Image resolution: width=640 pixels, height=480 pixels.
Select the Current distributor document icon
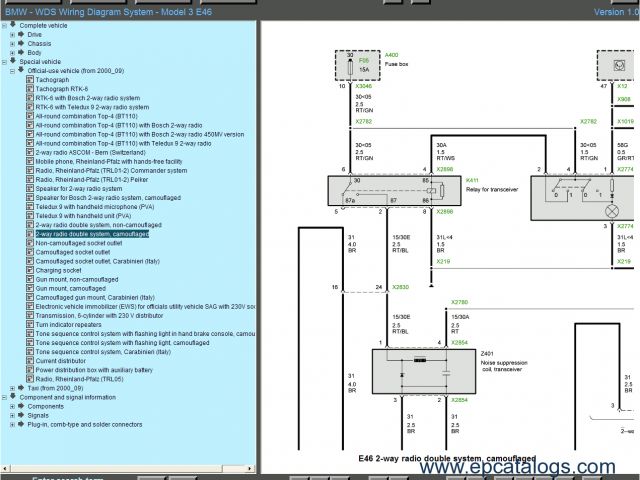30,361
